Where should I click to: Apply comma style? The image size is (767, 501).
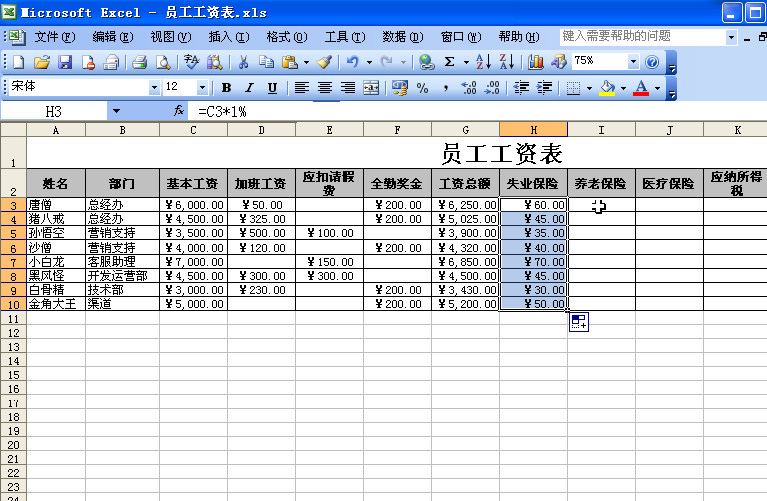pyautogui.click(x=446, y=88)
